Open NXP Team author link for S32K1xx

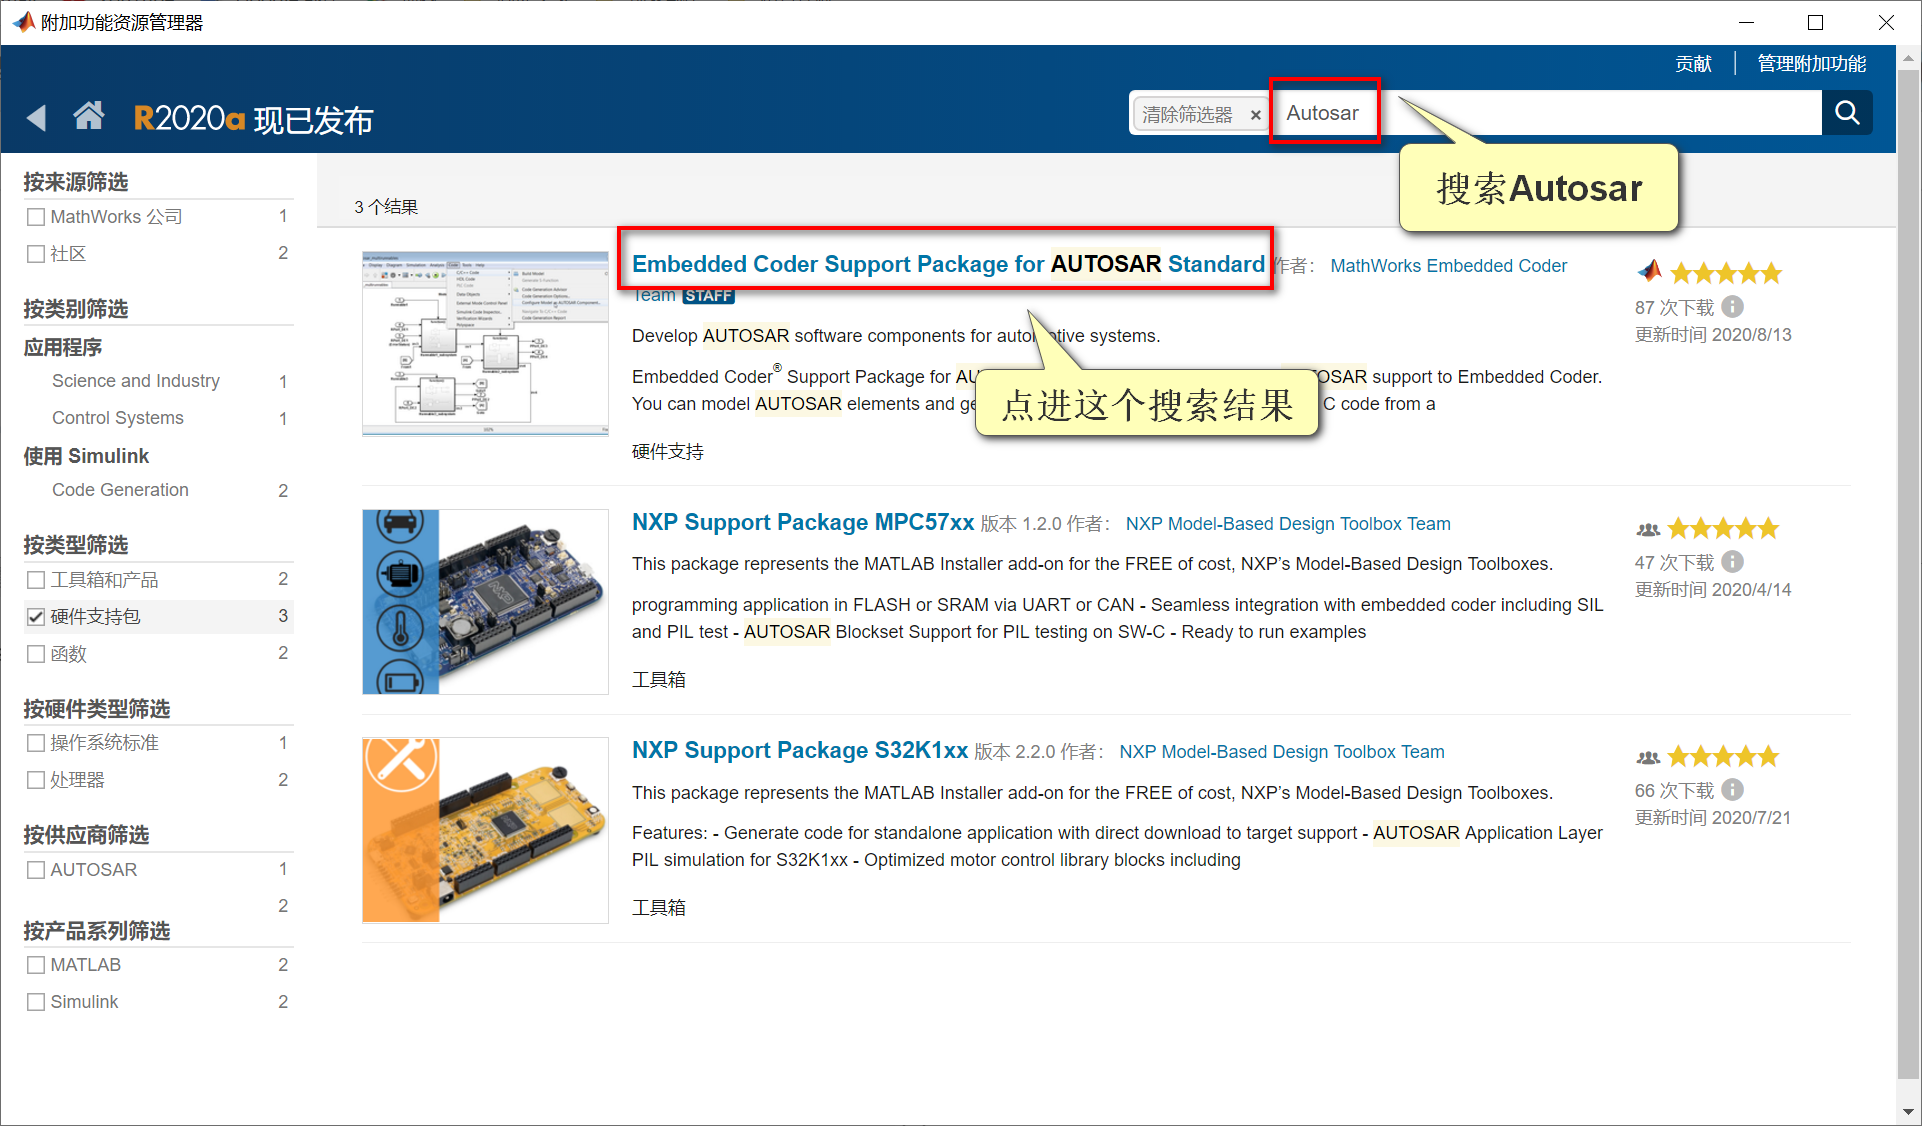pyautogui.click(x=1282, y=752)
